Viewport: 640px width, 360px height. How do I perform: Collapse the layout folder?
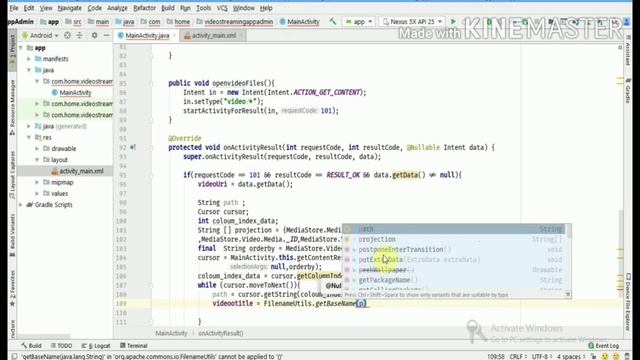point(37,160)
